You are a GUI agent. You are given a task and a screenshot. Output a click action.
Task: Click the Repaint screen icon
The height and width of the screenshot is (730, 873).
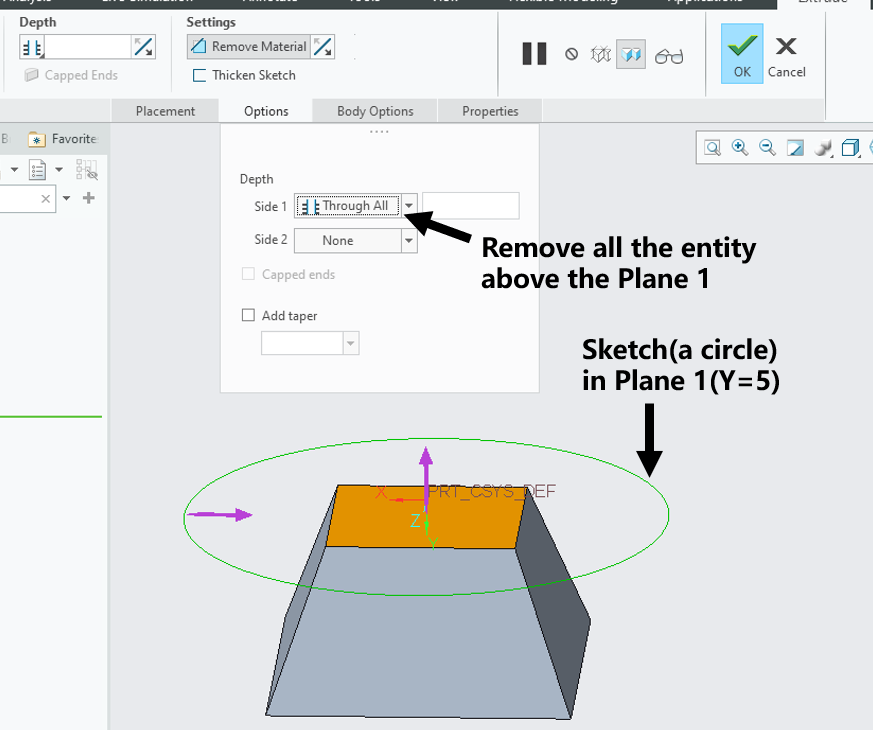pyautogui.click(x=795, y=147)
